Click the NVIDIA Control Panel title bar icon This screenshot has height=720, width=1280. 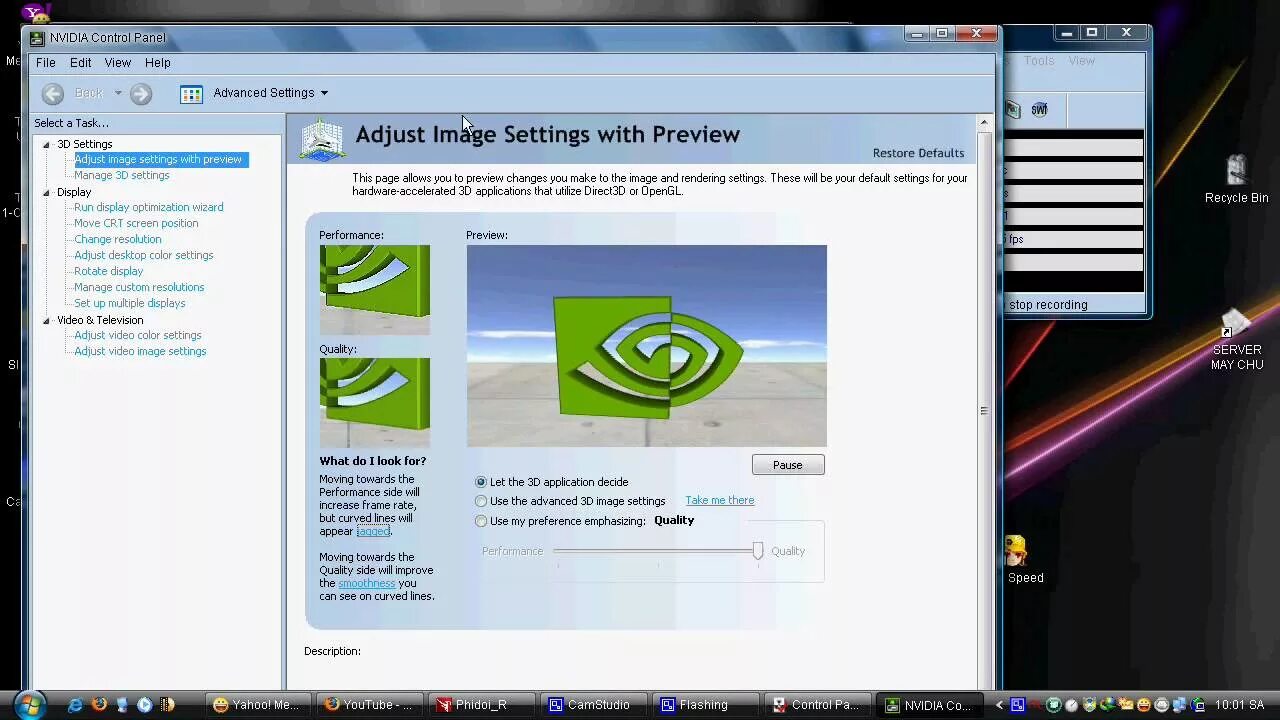37,38
